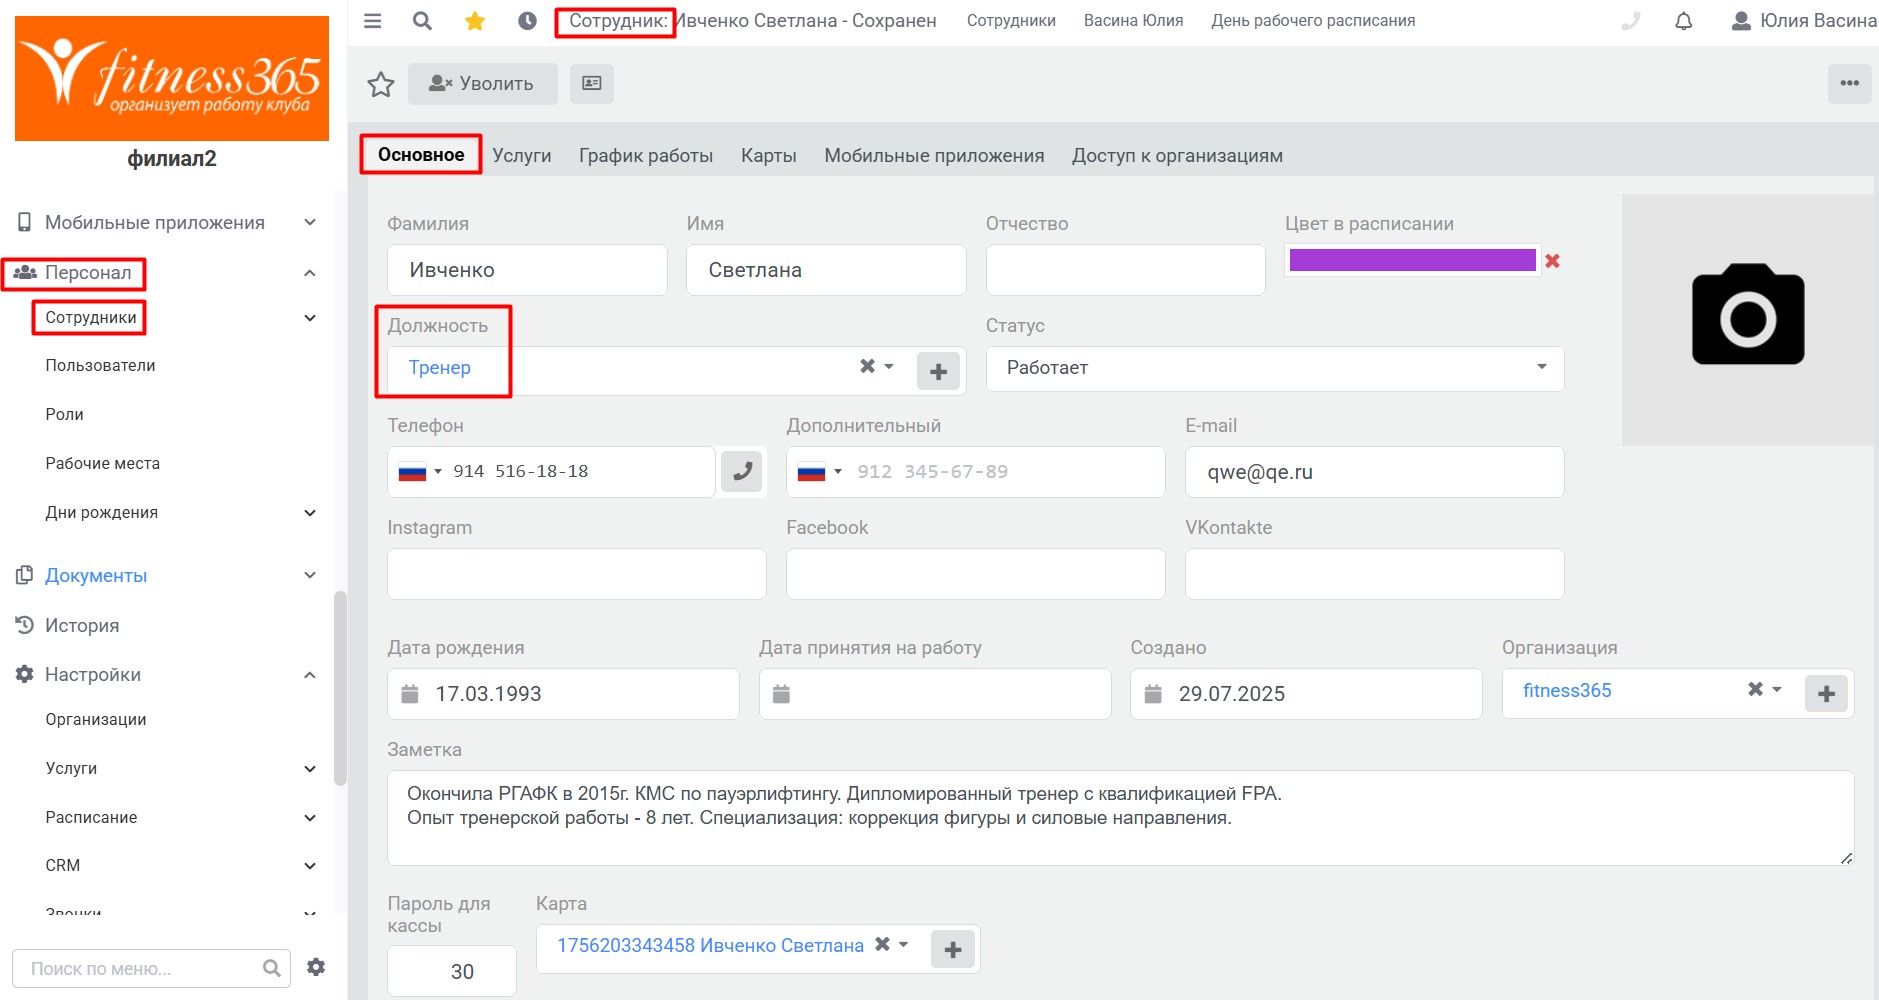Open the Доступ к организациям tab
Viewport: 1879px width, 1000px height.
click(x=1177, y=156)
